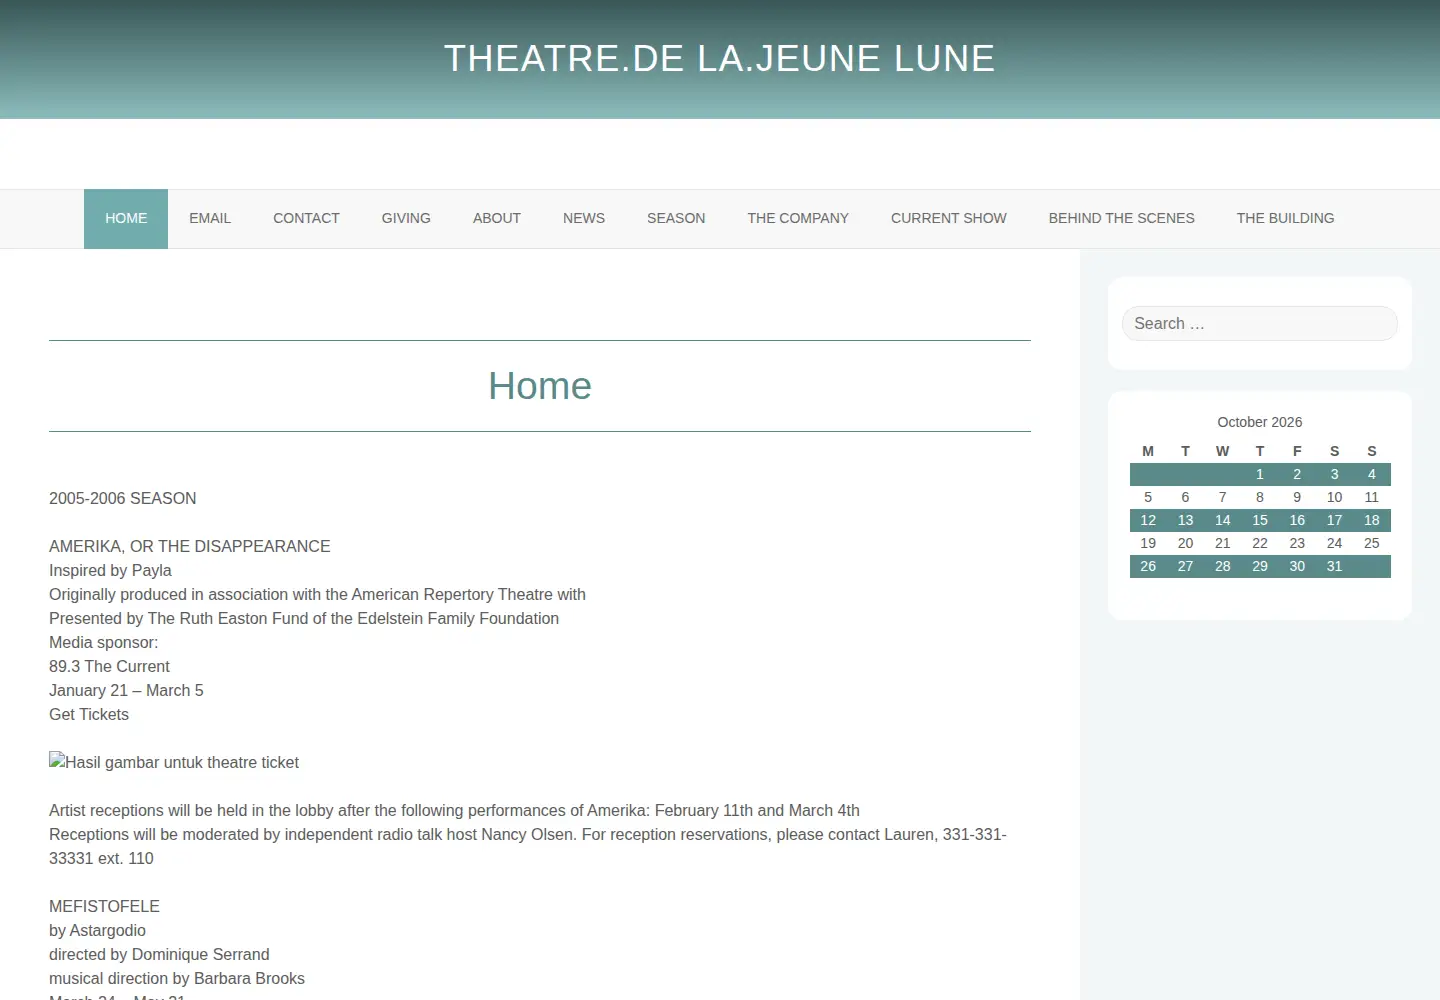Click the January 21 – March 5 text
The image size is (1440, 1000).
[126, 690]
